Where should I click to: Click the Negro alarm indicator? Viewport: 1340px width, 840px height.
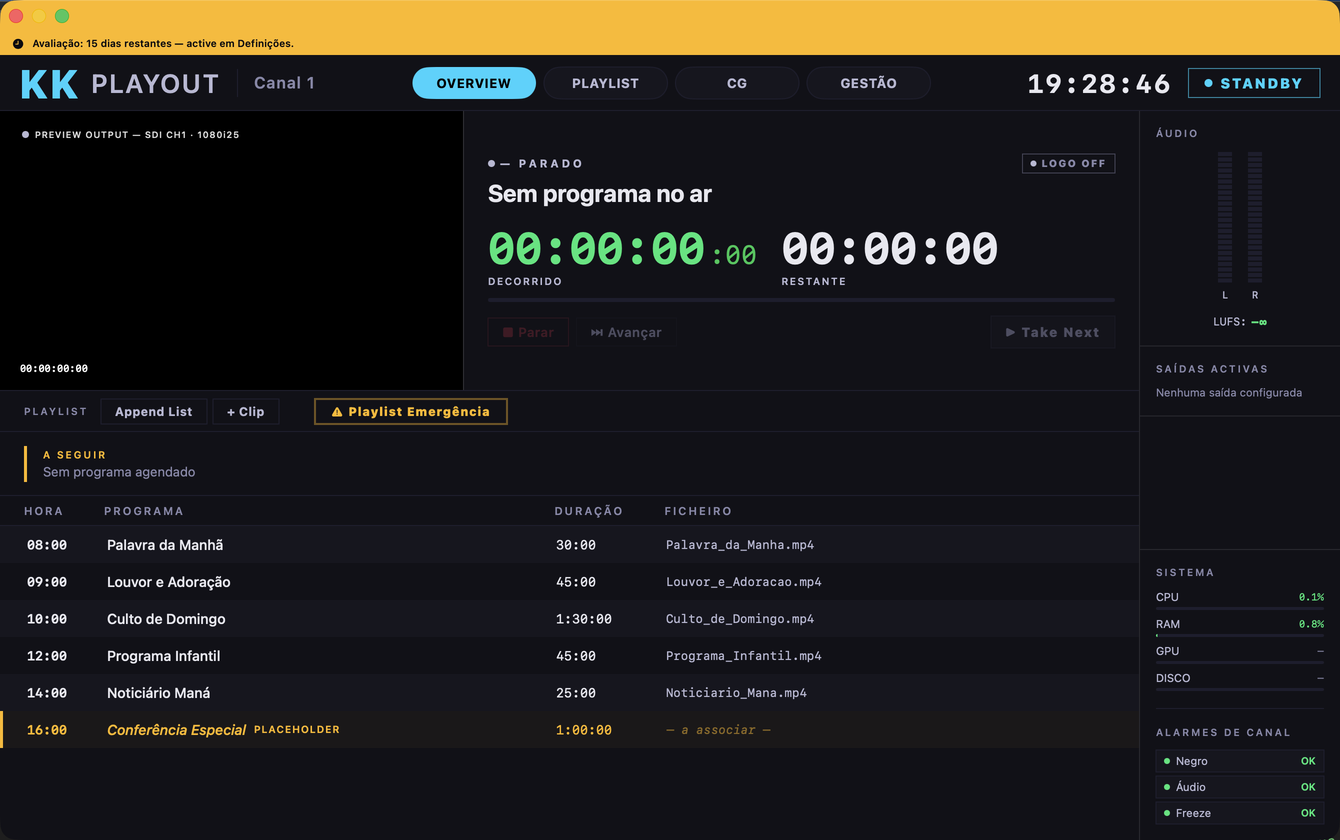coord(1239,761)
